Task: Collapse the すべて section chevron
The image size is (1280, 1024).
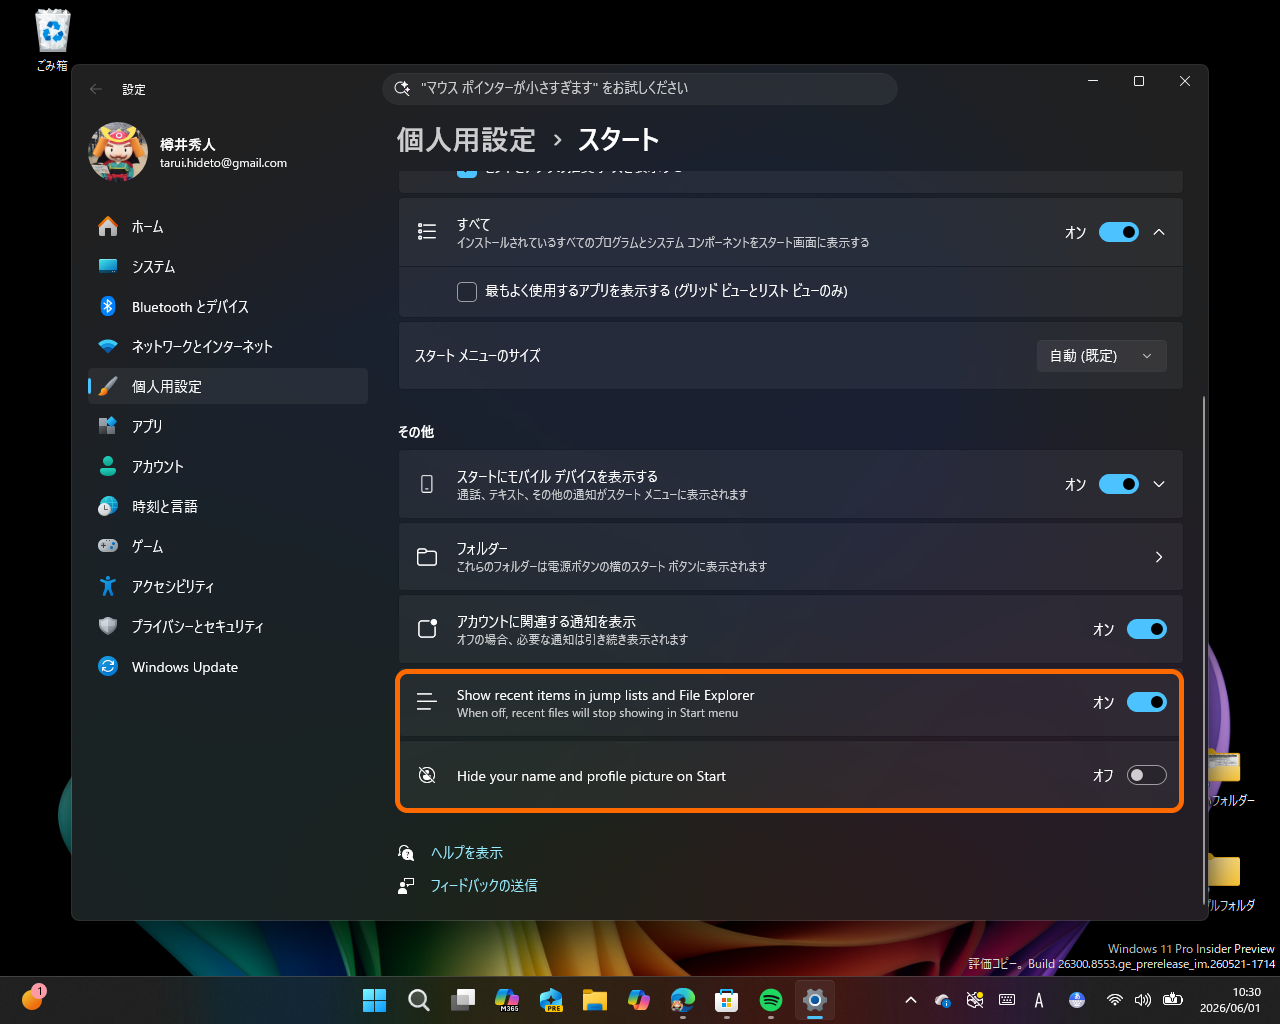Action: (x=1159, y=232)
